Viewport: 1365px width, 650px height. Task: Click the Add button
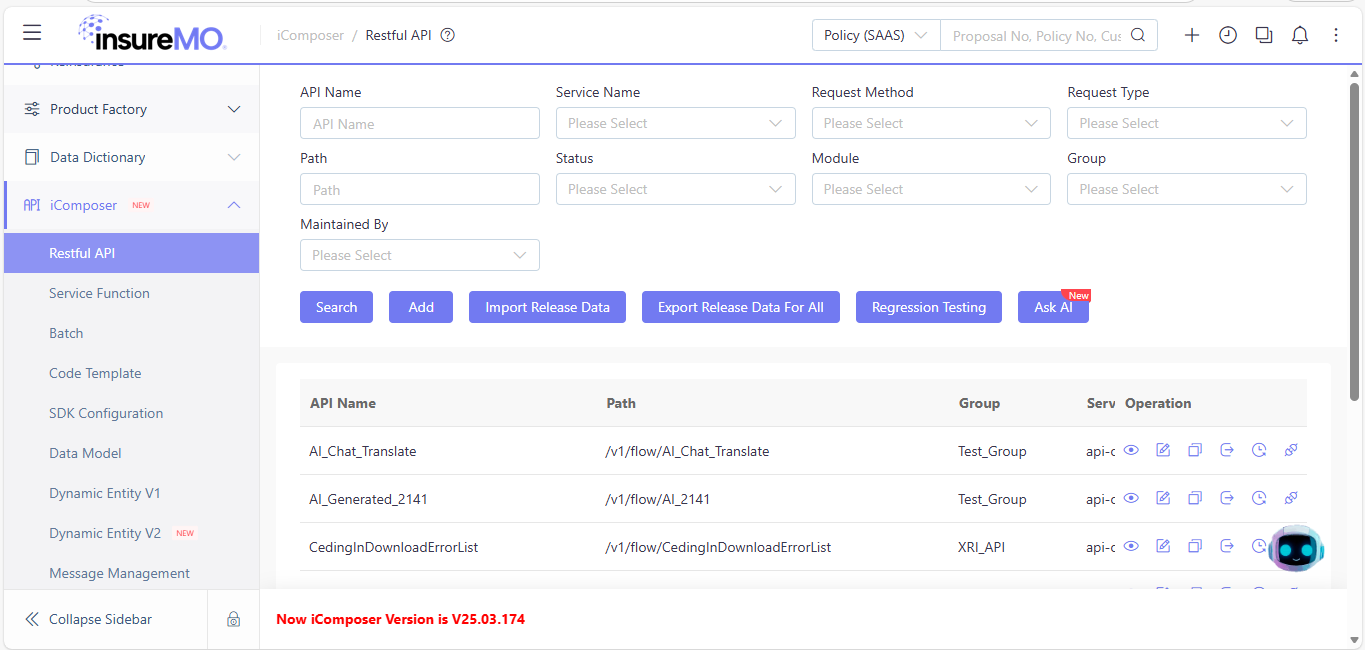coord(421,307)
